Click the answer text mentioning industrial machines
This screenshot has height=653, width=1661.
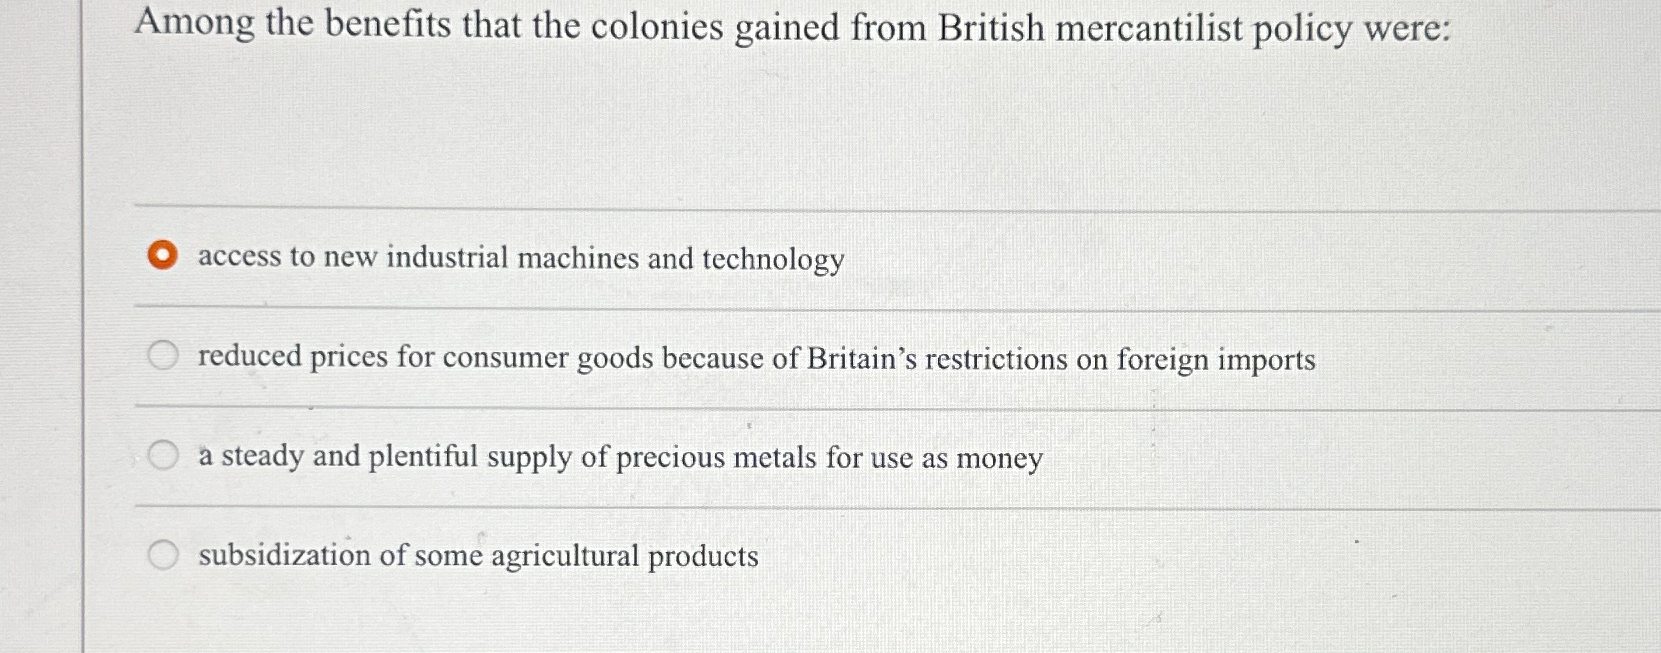coord(520,258)
